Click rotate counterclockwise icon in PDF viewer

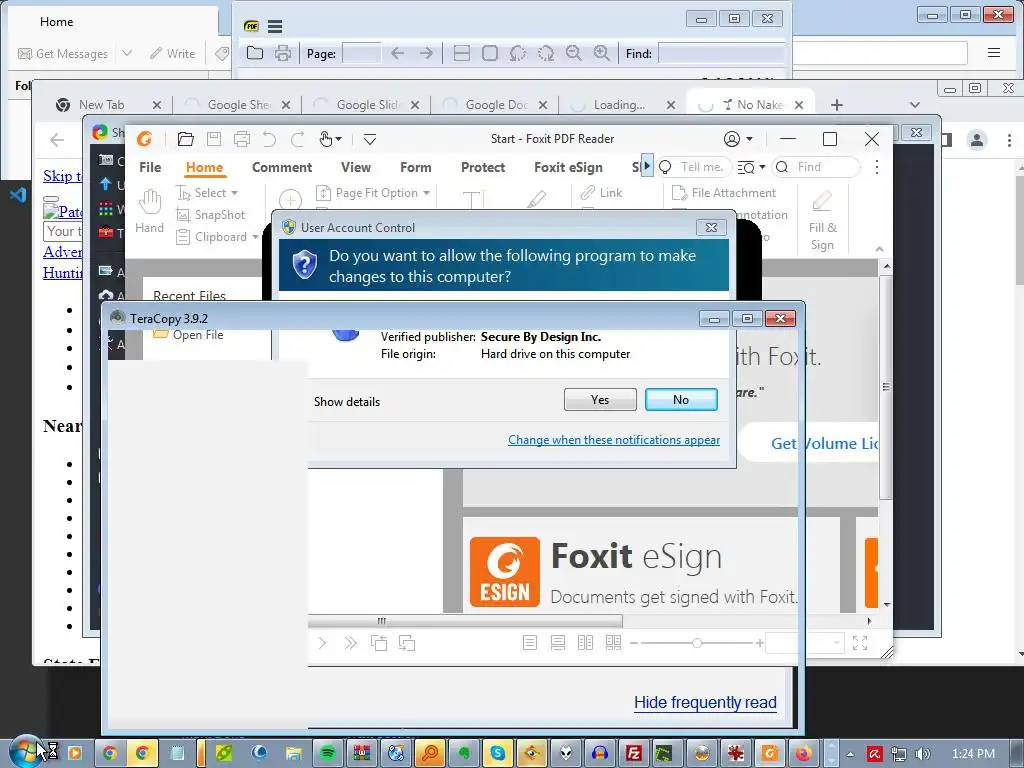518,54
